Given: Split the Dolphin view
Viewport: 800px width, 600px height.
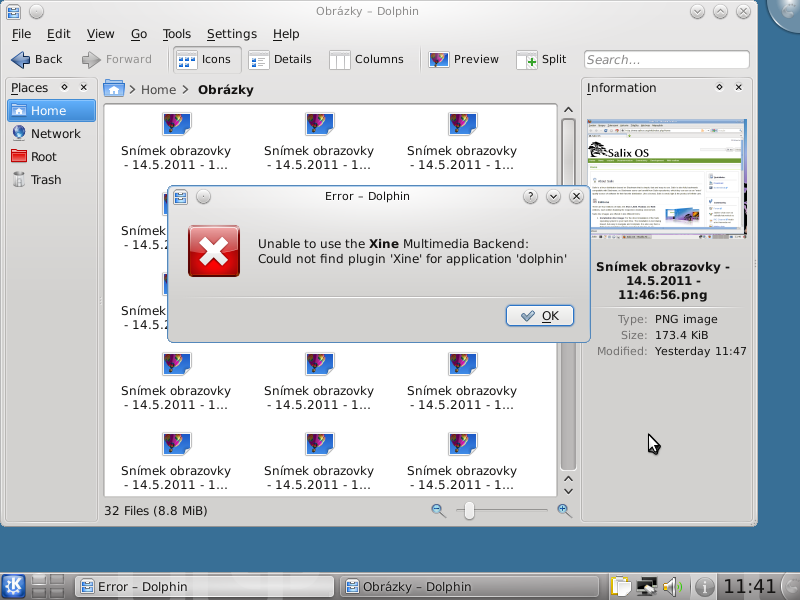Looking at the screenshot, I should (541, 60).
